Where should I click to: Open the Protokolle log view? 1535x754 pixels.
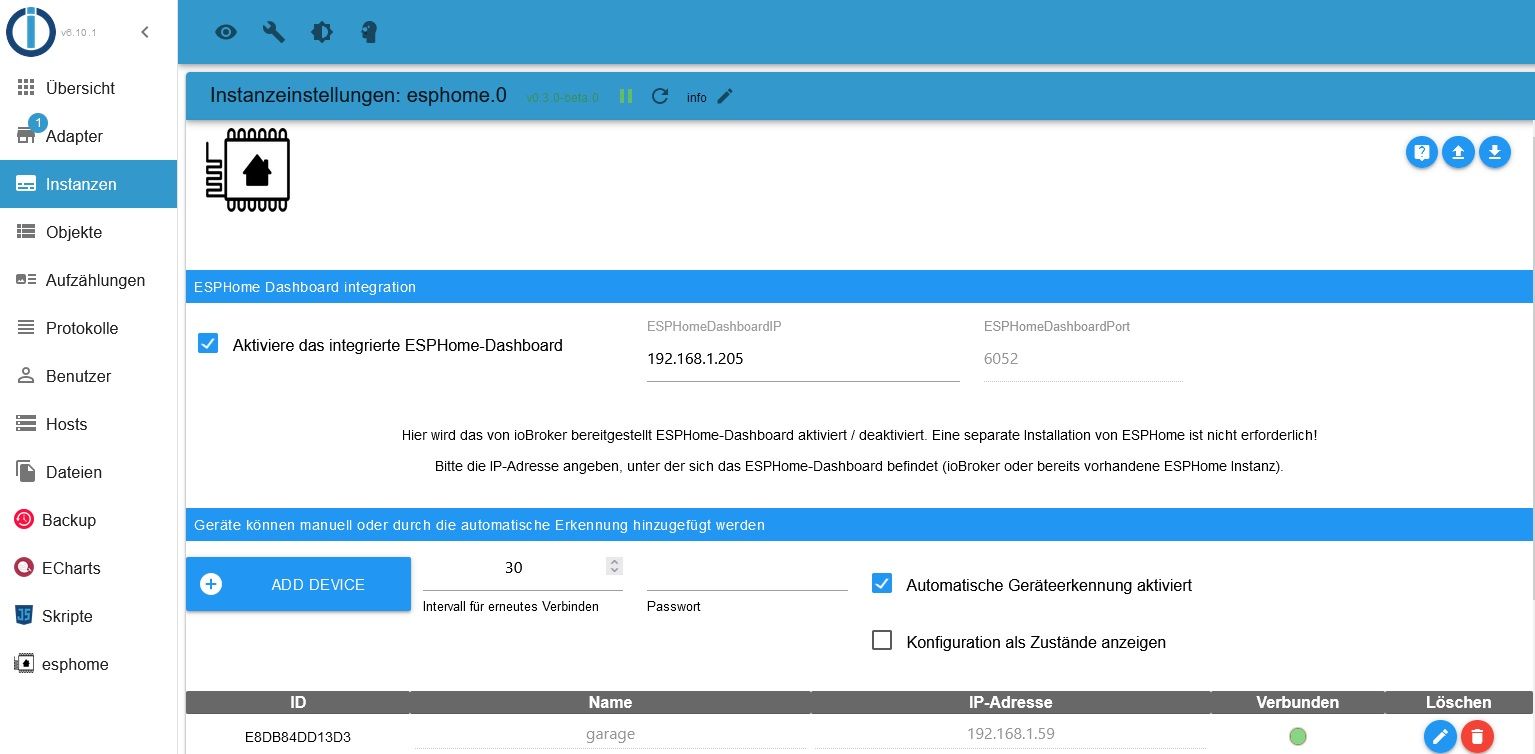[x=88, y=328]
